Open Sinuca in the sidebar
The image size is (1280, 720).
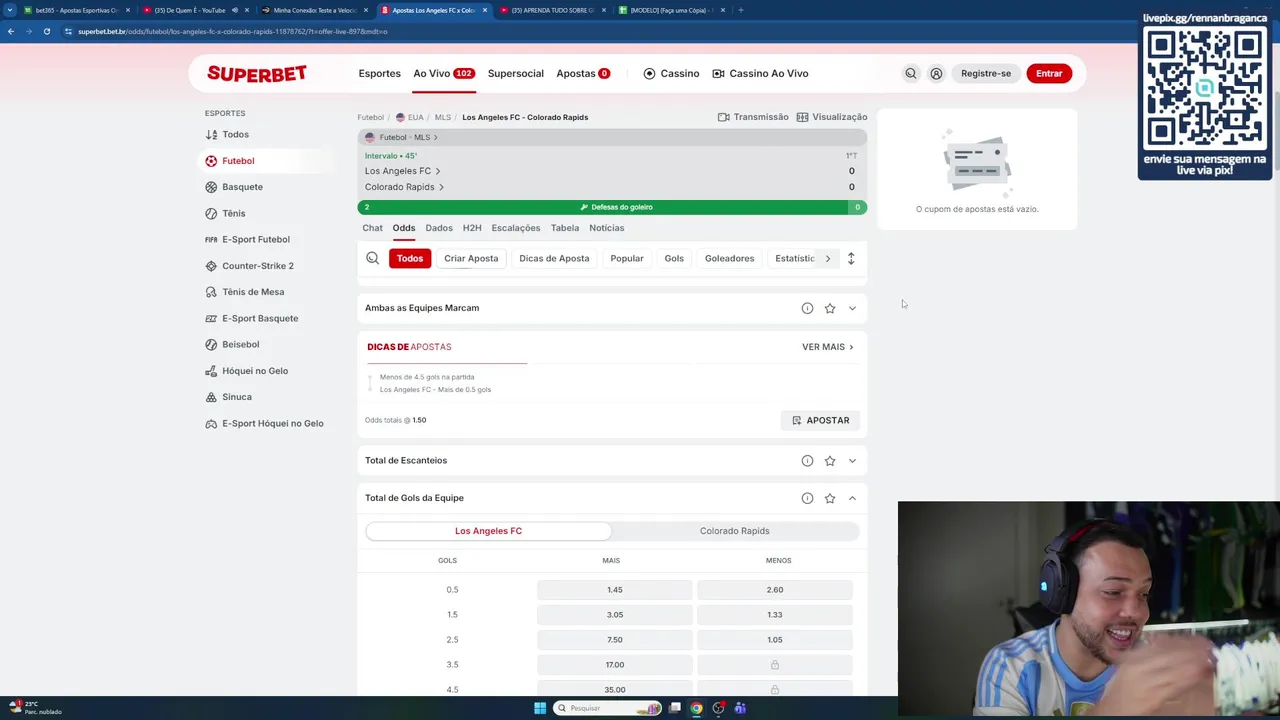228,397
